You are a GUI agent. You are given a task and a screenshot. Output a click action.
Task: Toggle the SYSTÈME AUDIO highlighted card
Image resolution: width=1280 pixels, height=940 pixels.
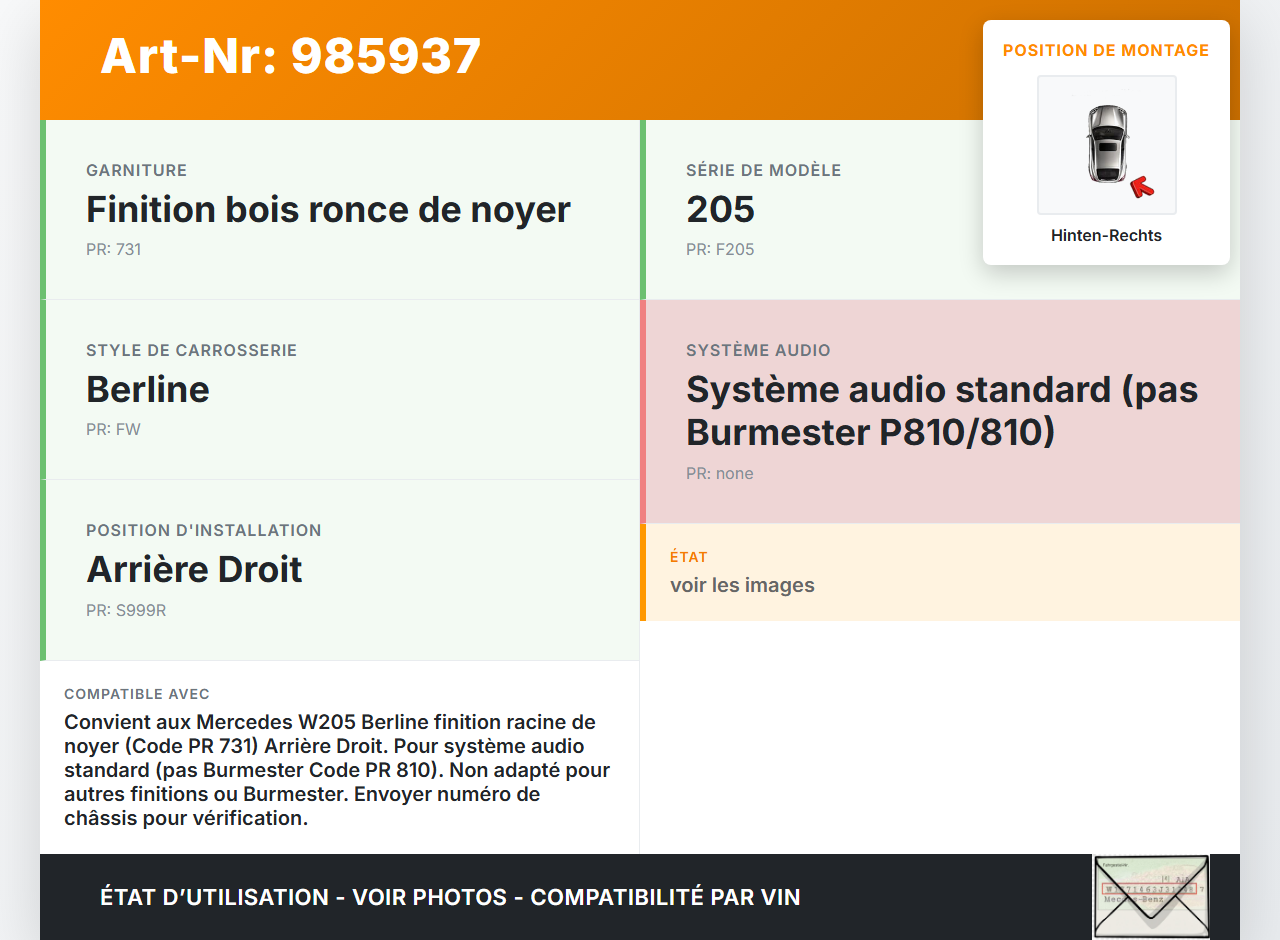pyautogui.click(x=940, y=409)
